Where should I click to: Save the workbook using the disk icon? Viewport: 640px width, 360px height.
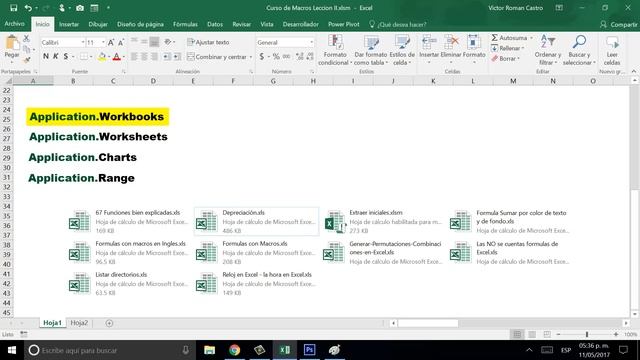coord(13,8)
